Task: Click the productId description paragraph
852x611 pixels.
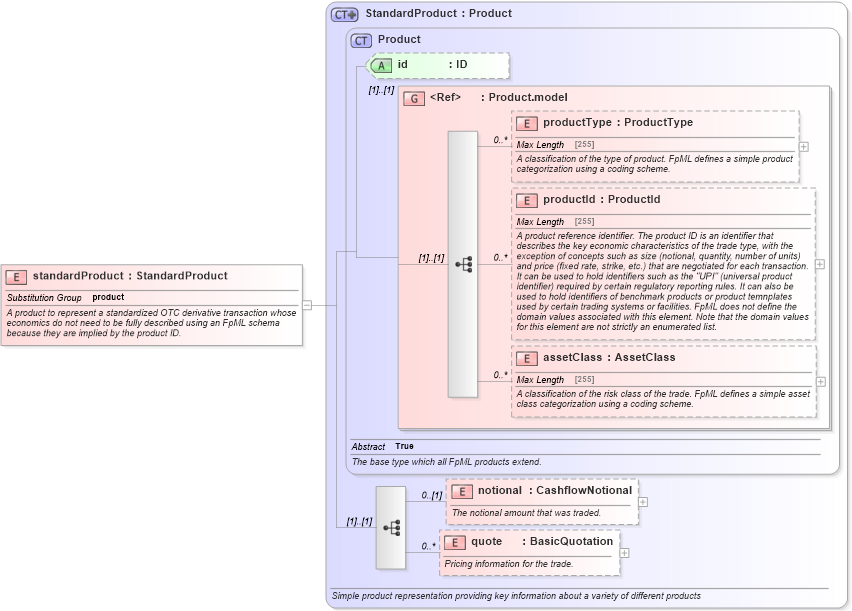Action: pos(662,282)
